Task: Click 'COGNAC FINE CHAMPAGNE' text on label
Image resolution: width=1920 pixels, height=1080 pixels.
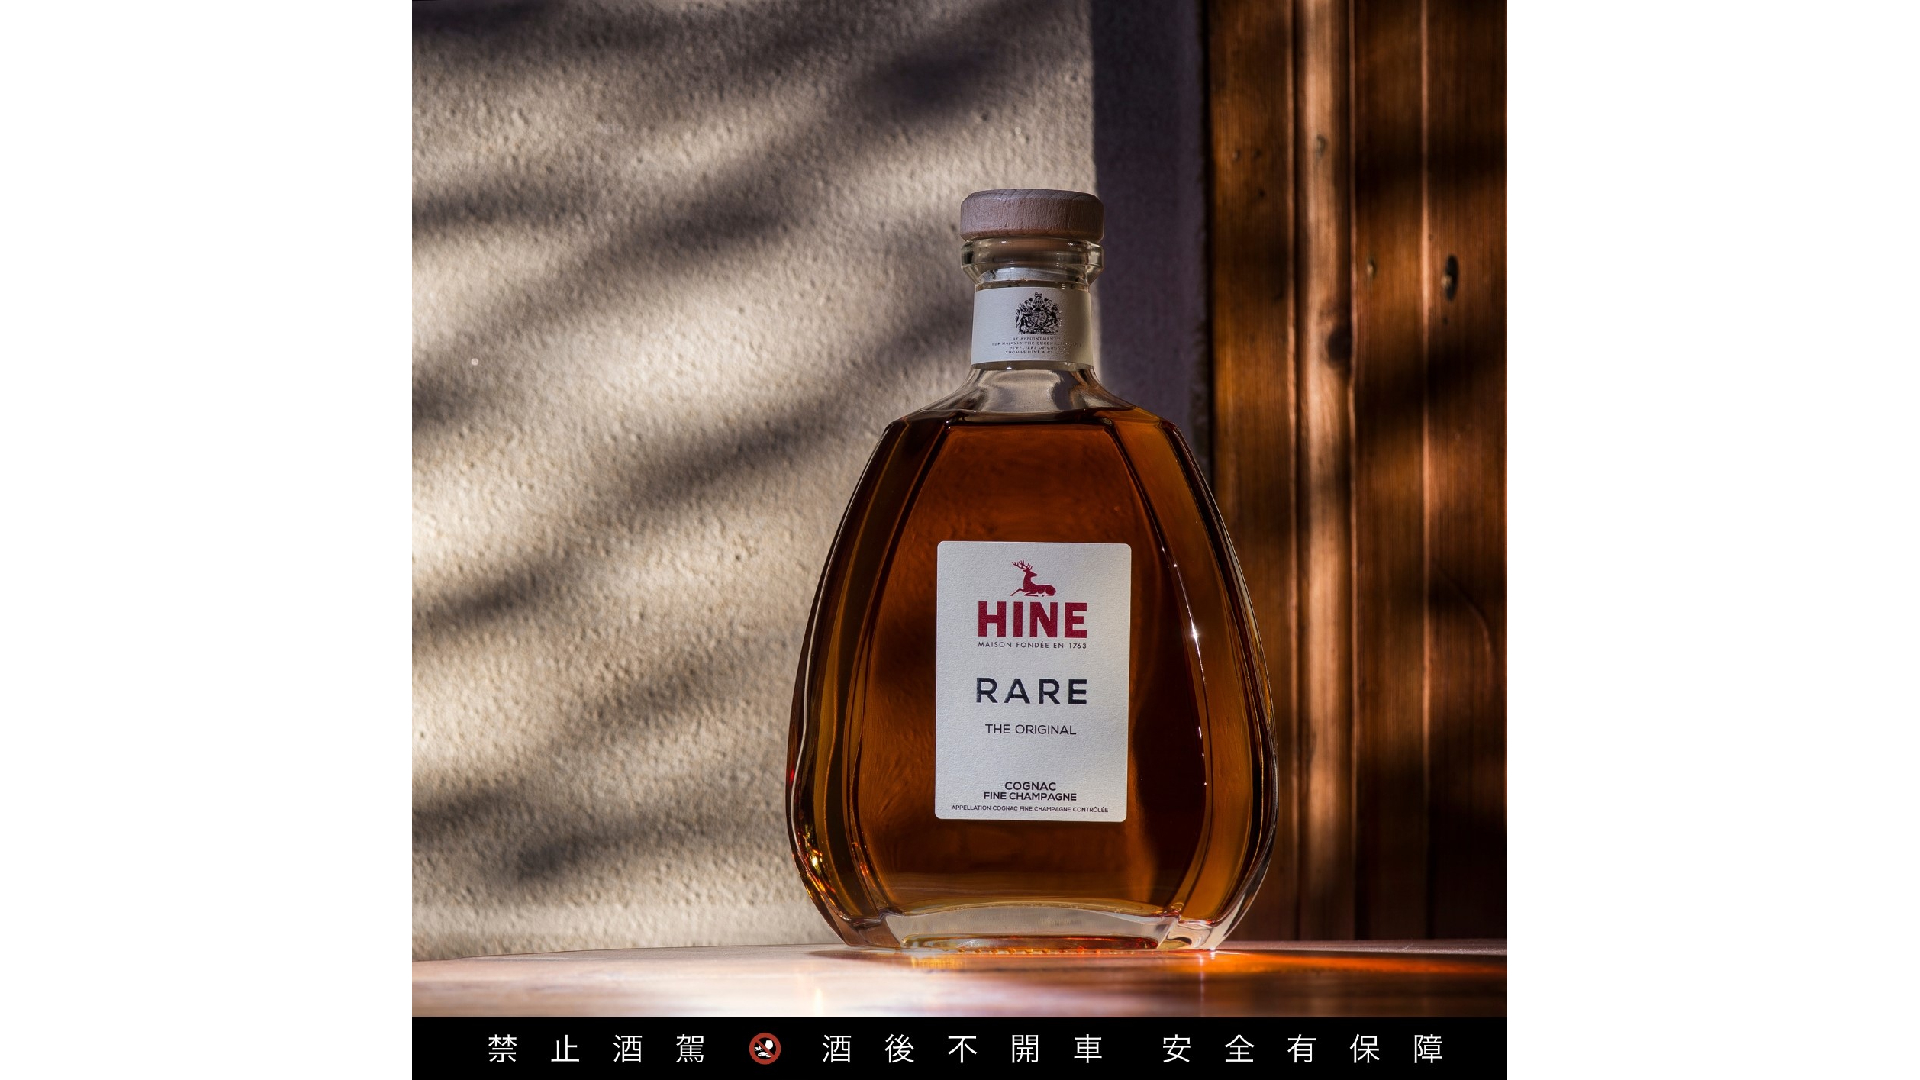Action: (x=1030, y=791)
